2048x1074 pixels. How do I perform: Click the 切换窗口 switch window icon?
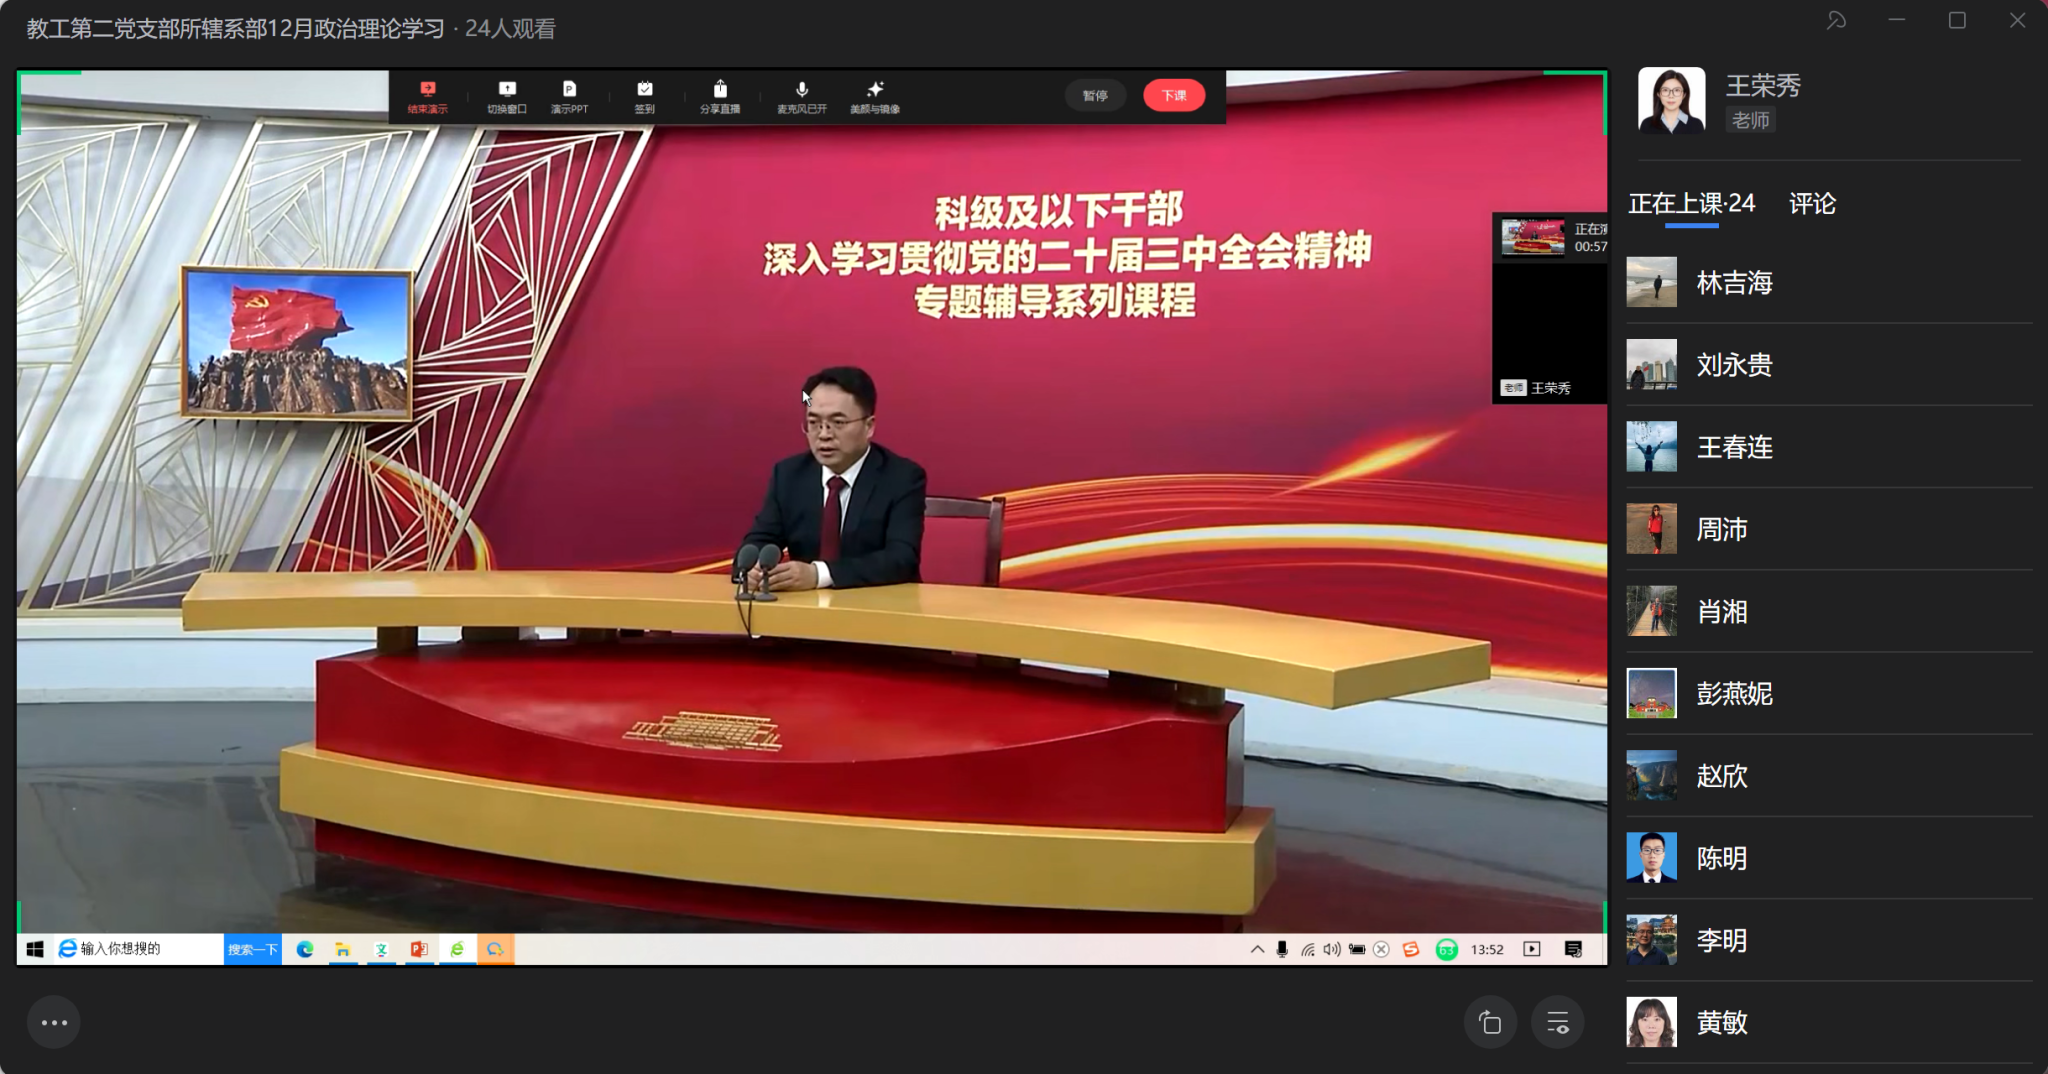click(x=507, y=96)
